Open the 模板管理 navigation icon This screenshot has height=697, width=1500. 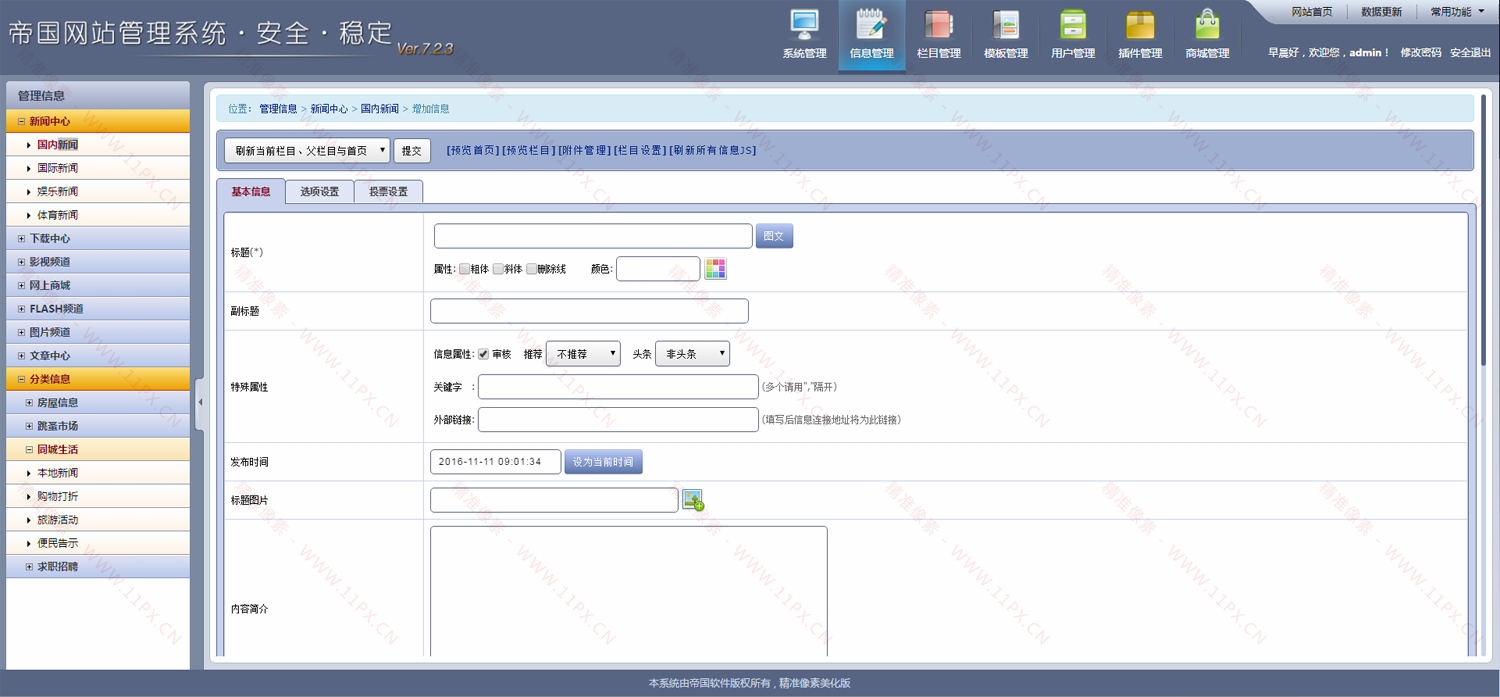(x=1005, y=25)
